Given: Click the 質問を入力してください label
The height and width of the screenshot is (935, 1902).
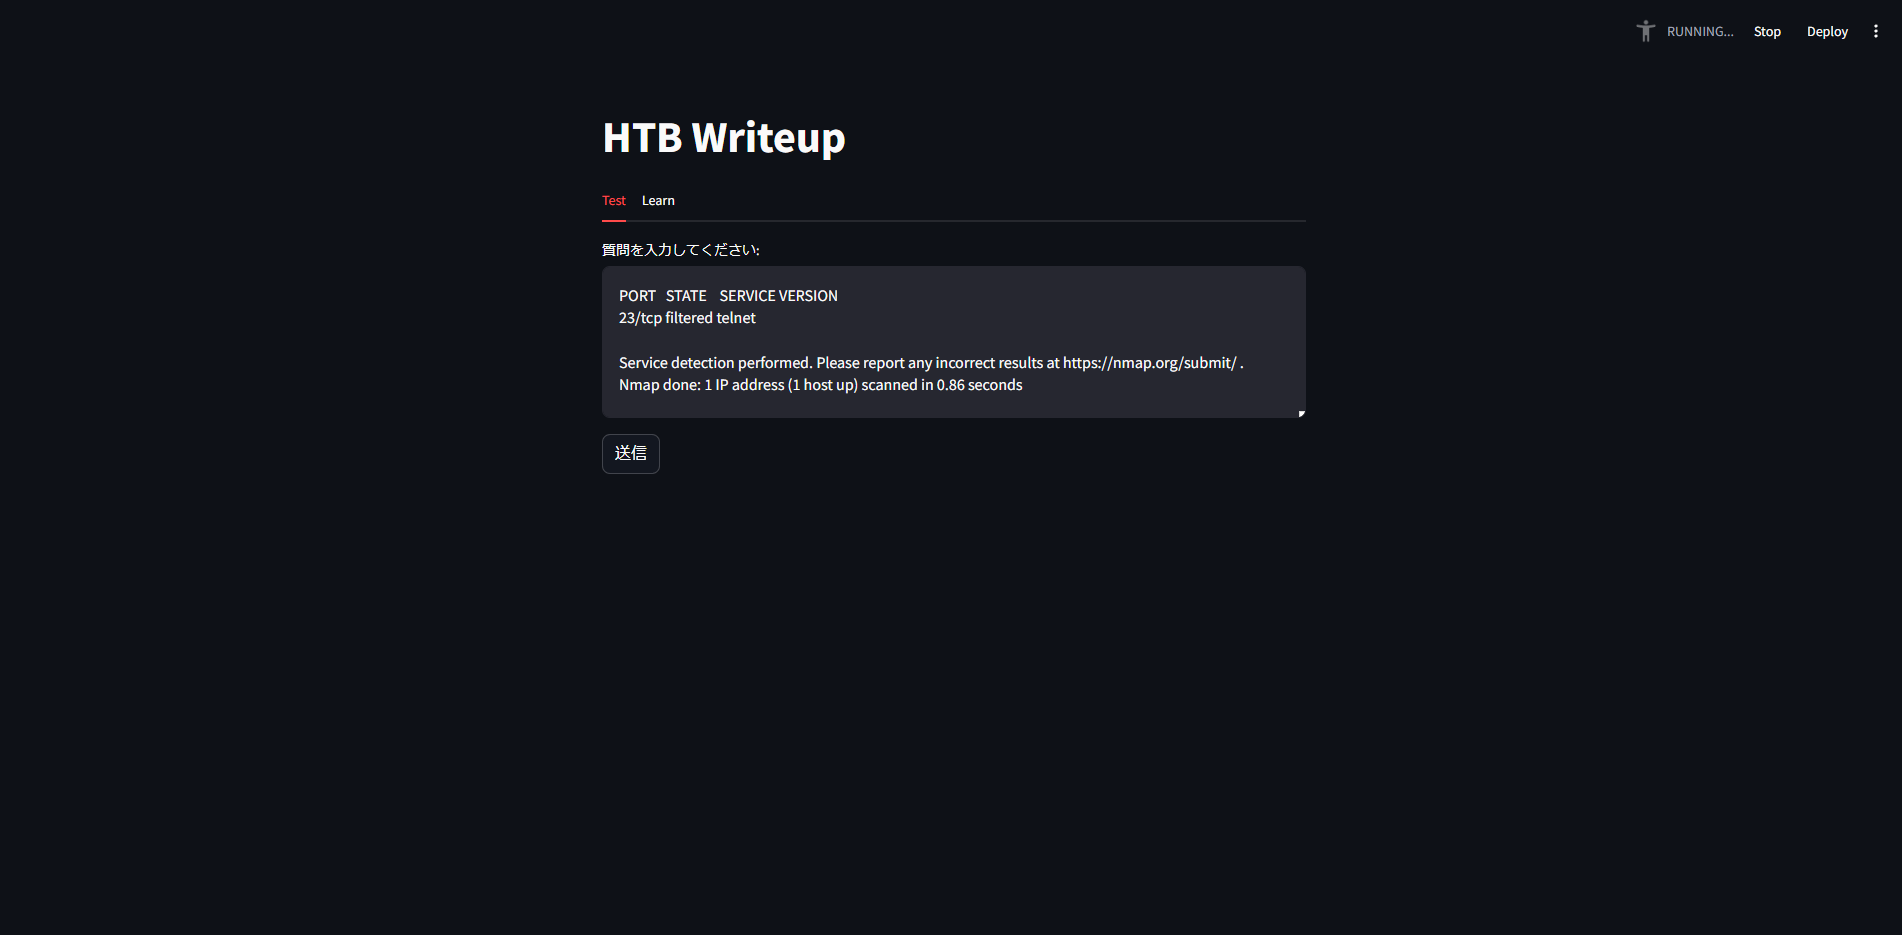Looking at the screenshot, I should point(681,250).
